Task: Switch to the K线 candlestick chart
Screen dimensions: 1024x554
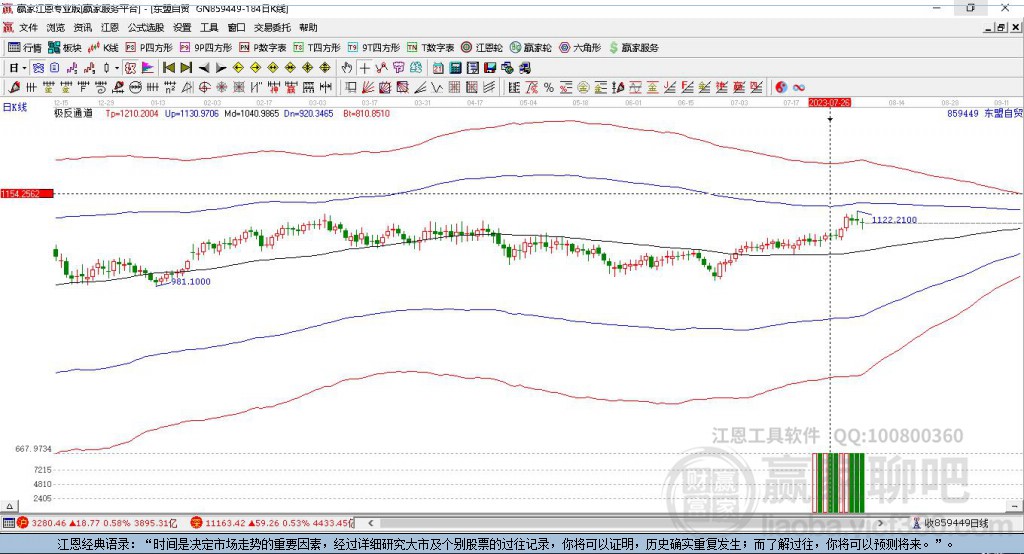Action: 103,48
